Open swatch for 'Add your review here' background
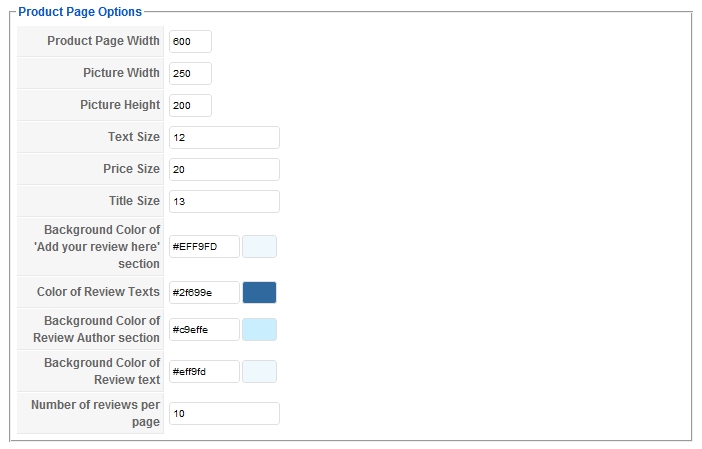Image resolution: width=702 pixels, height=449 pixels. point(259,247)
